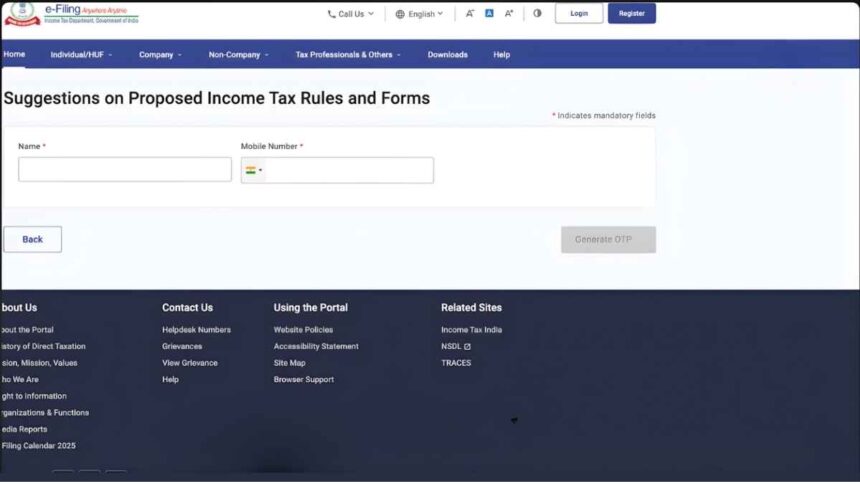
Task: Expand the Non-Company menu
Action: [239, 55]
